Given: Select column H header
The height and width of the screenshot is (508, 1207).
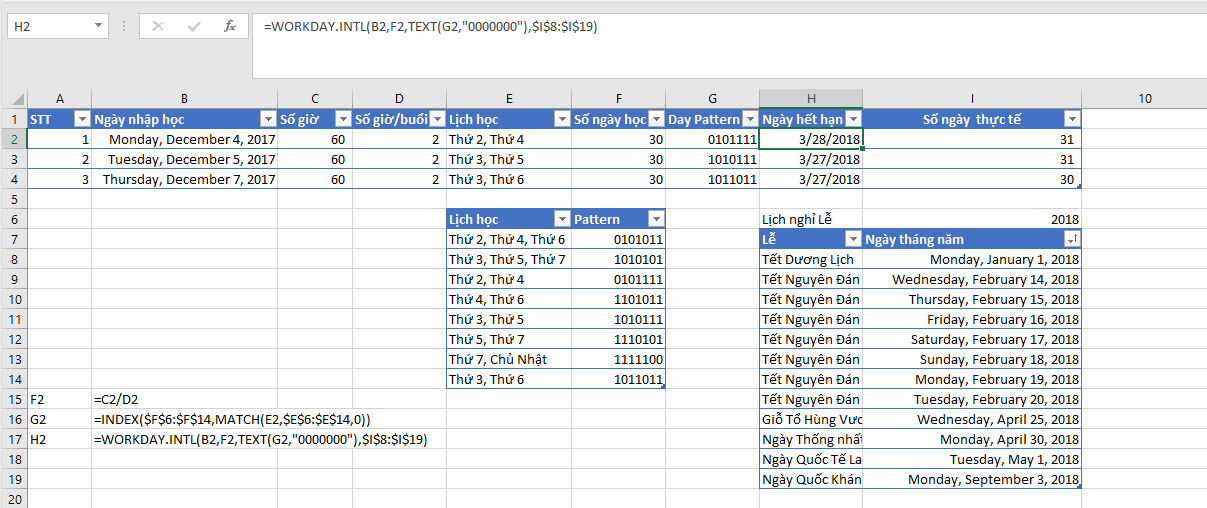Looking at the screenshot, I should [810, 98].
